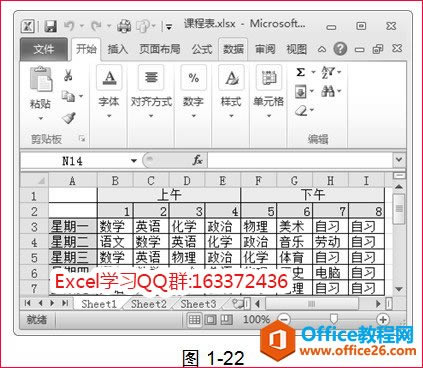Viewport: 423px width, 368px height.
Task: Select the 体育 cell
Action: (x=295, y=257)
